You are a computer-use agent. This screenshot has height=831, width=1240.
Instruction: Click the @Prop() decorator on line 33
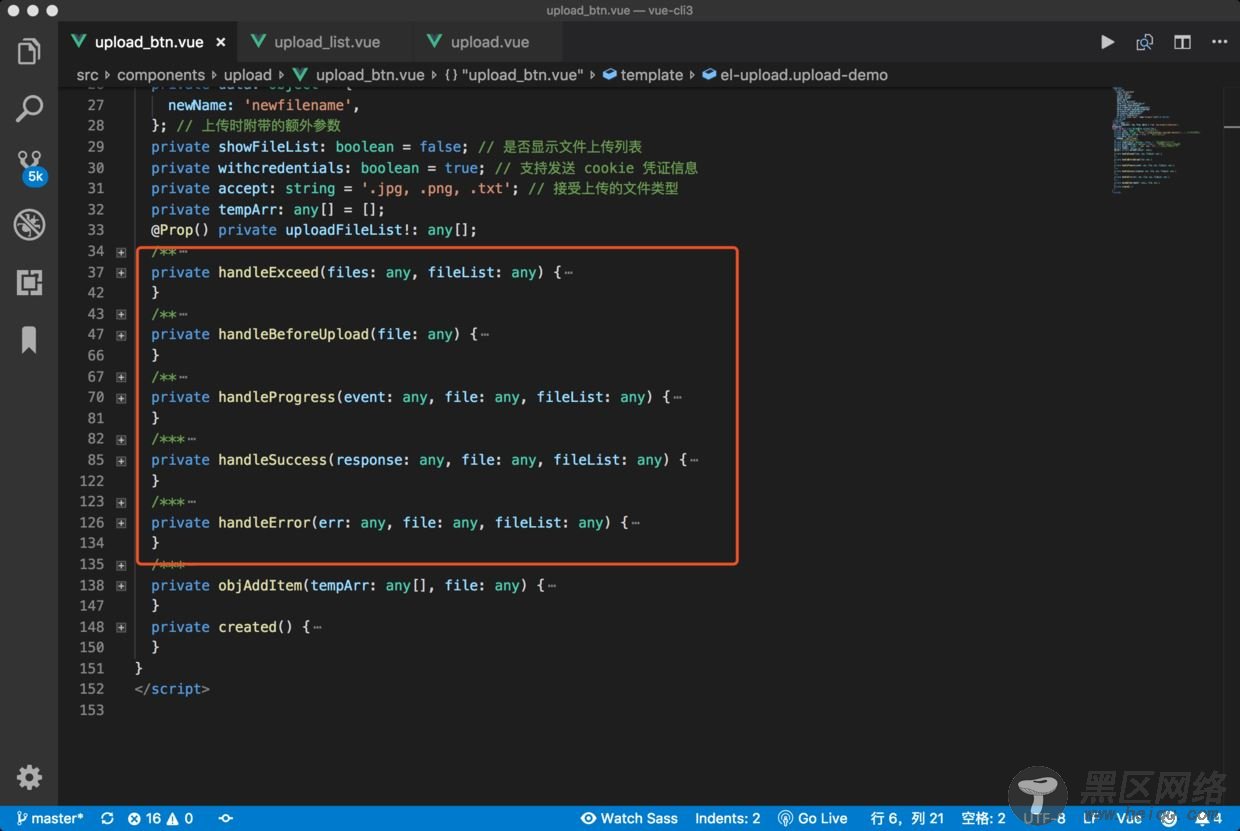[180, 230]
